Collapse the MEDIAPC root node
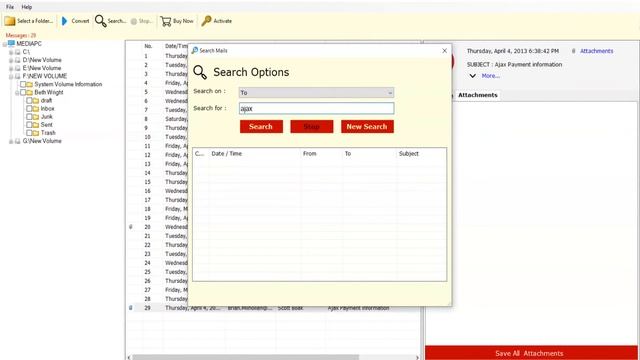This screenshot has width=640, height=360. 4,44
